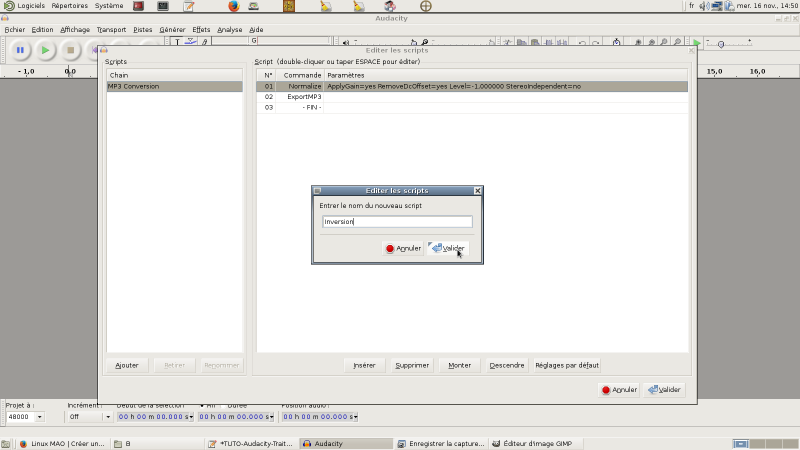This screenshot has width=800, height=450.
Task: Open the black terminal launcher in top panel
Action: pyautogui.click(x=163, y=6)
